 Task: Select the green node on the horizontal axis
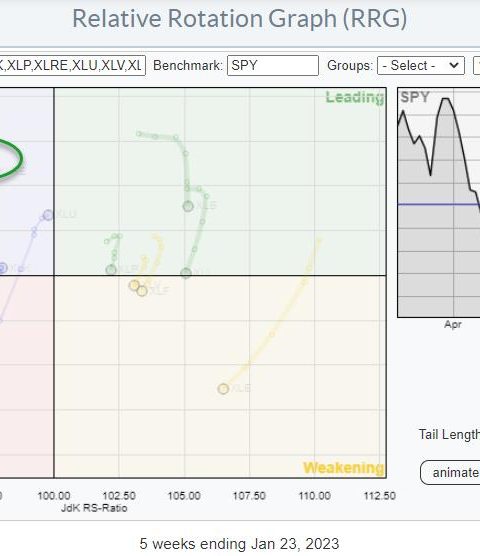click(x=186, y=273)
